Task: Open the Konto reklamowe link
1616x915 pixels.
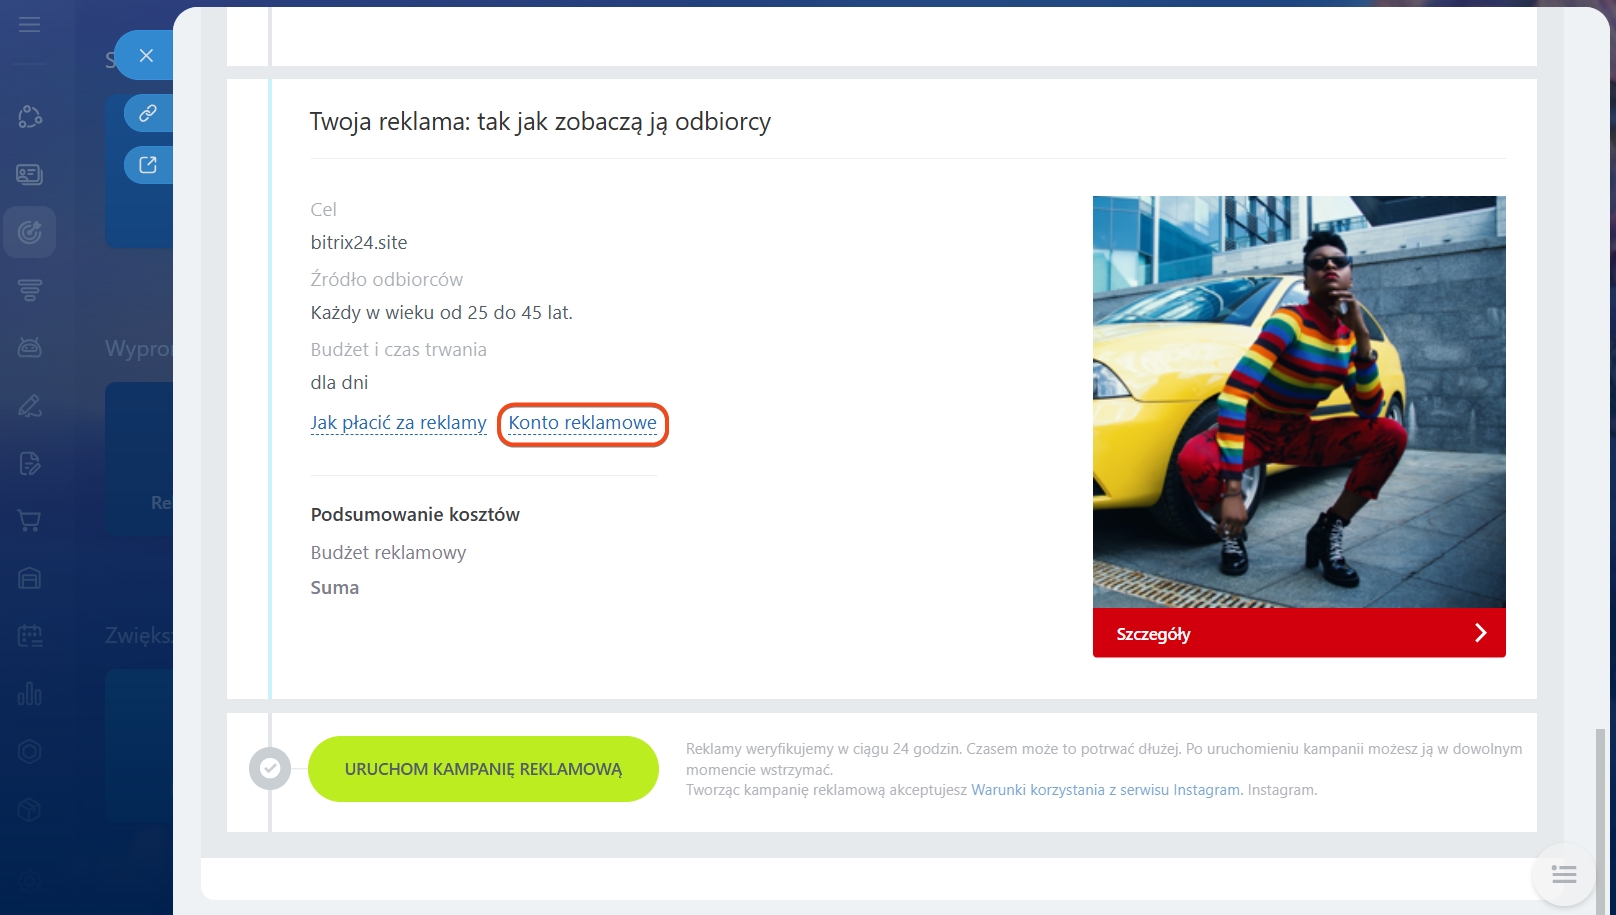Action: (x=582, y=423)
